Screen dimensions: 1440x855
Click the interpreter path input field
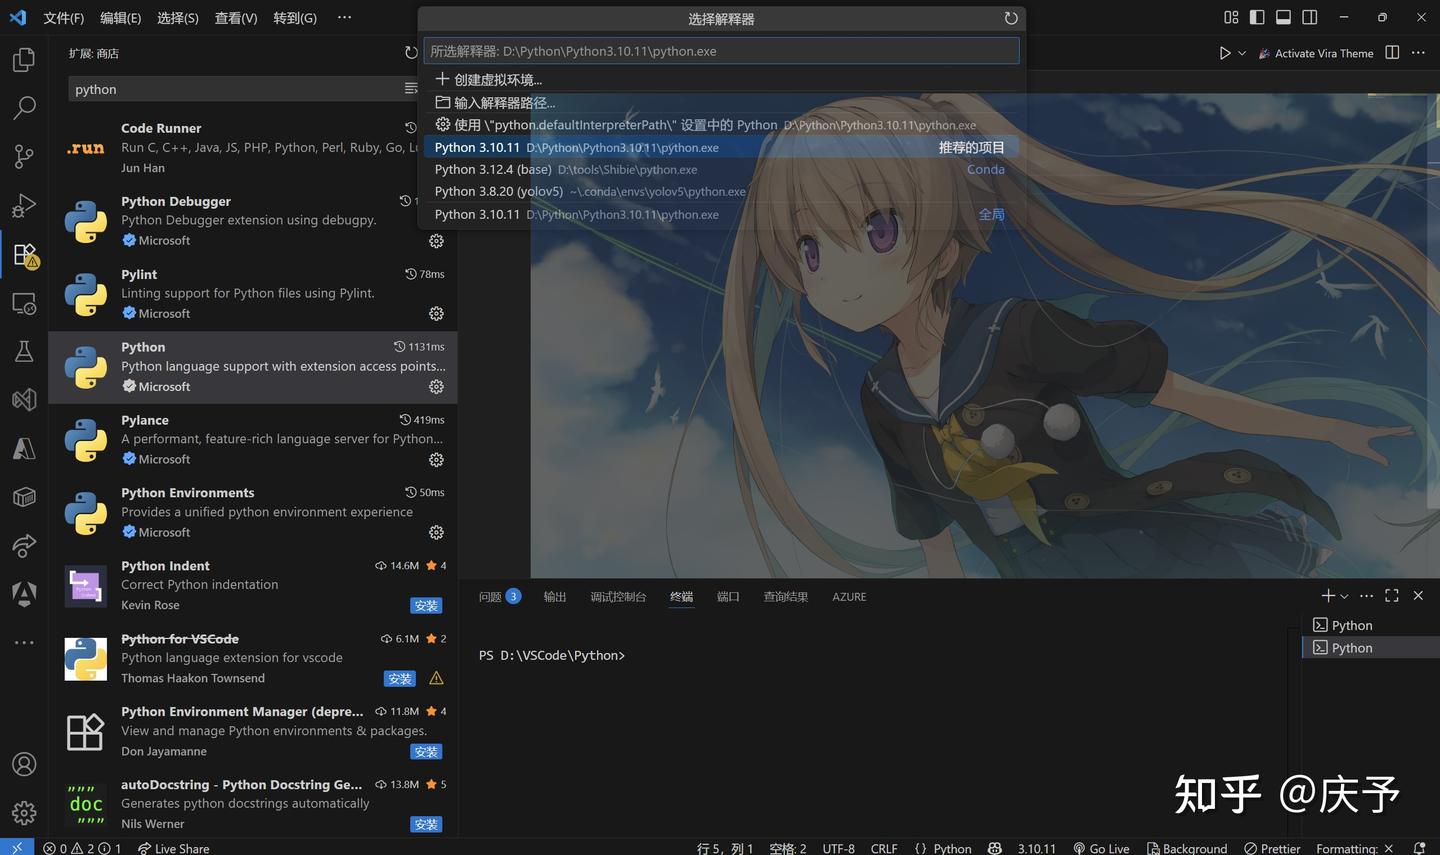722,50
